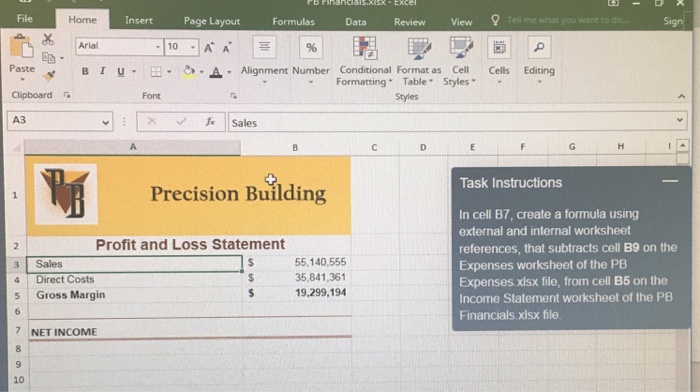Minimize the Task Instructions panel

670,181
